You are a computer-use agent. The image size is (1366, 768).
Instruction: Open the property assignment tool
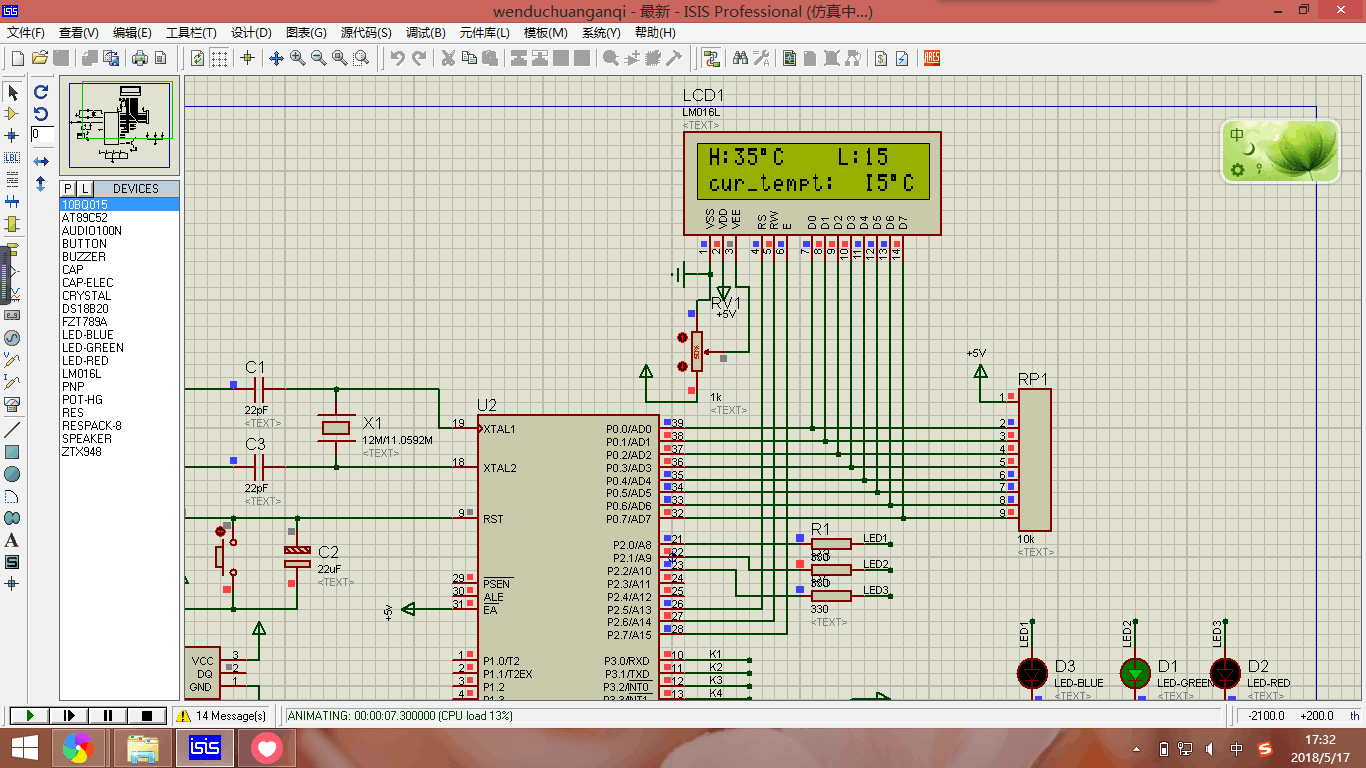pos(761,58)
